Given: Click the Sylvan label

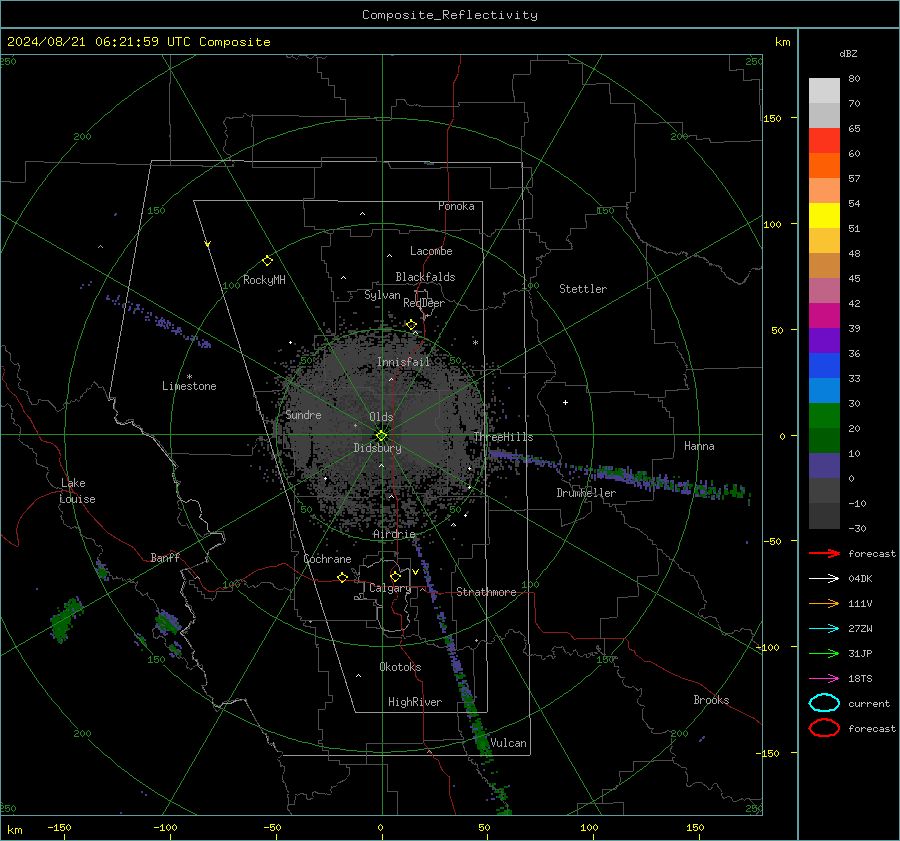Looking at the screenshot, I should 382,295.
